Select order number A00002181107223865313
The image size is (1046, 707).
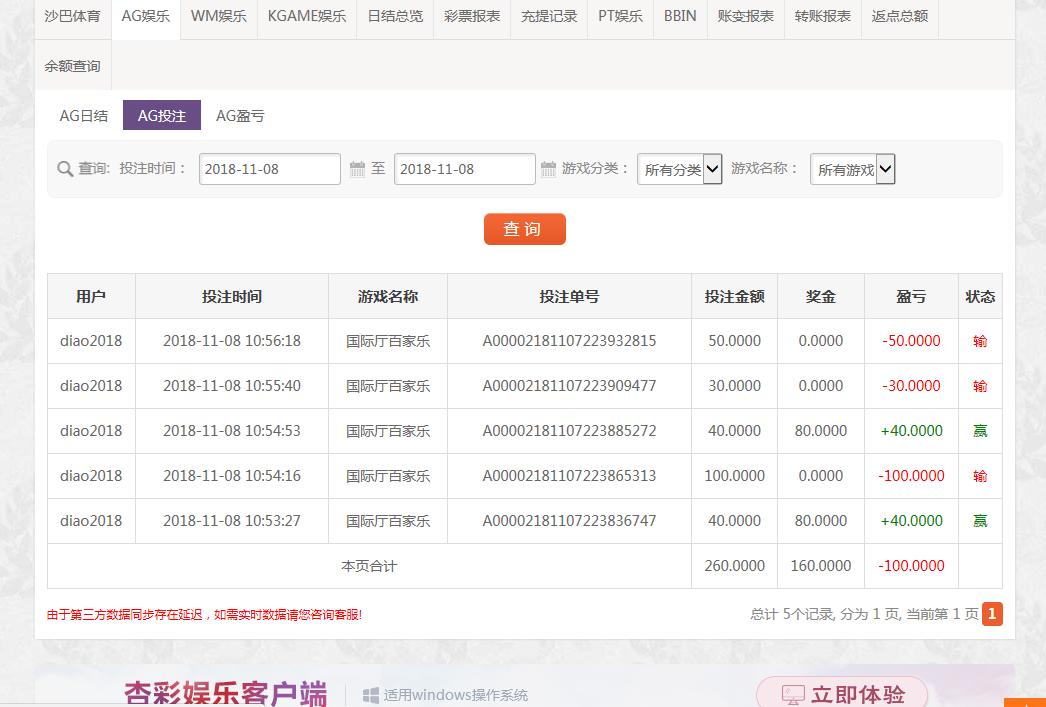(x=569, y=476)
